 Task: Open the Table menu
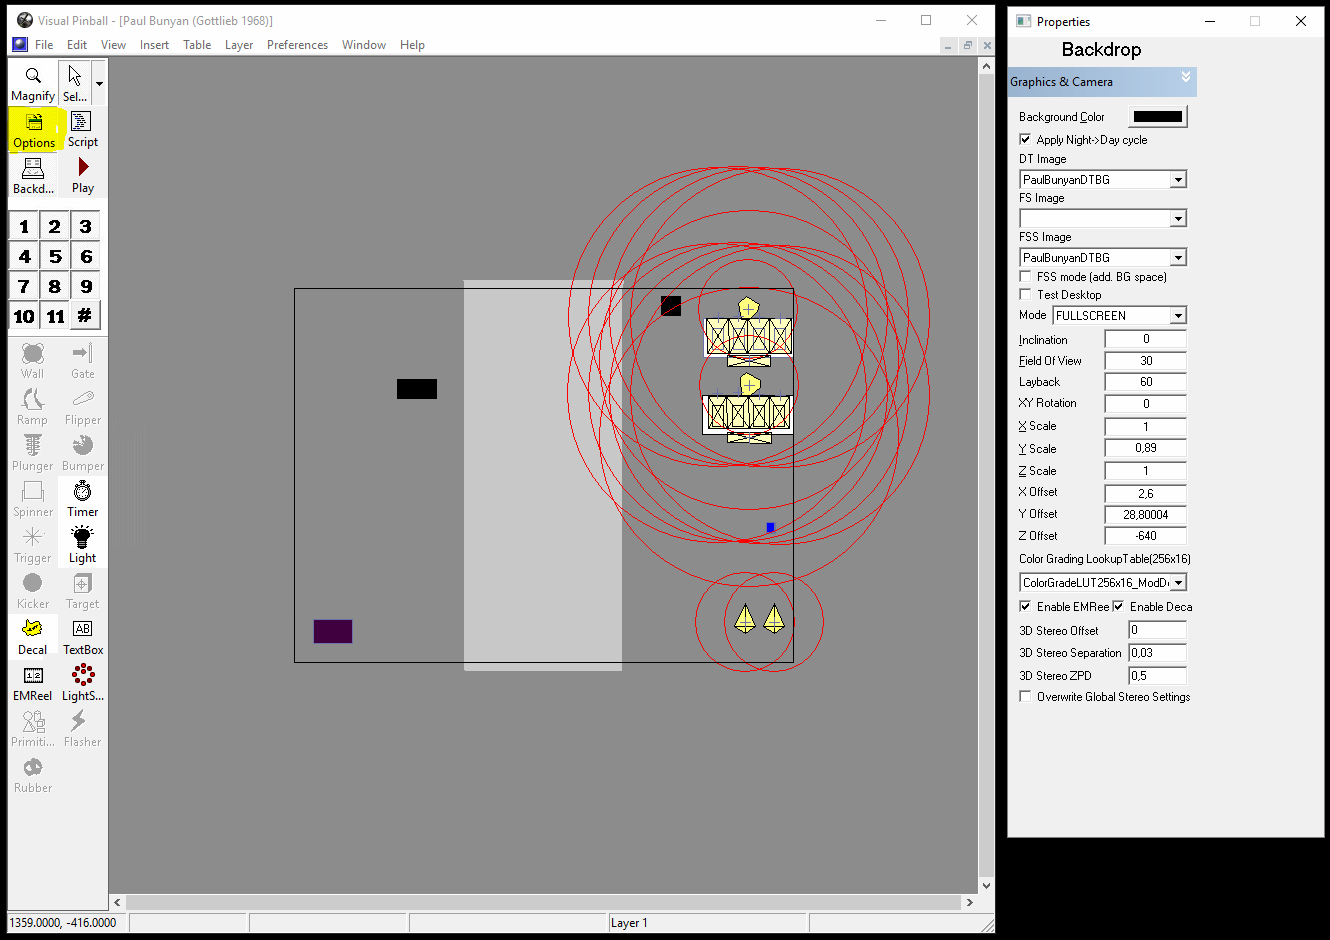(x=197, y=45)
